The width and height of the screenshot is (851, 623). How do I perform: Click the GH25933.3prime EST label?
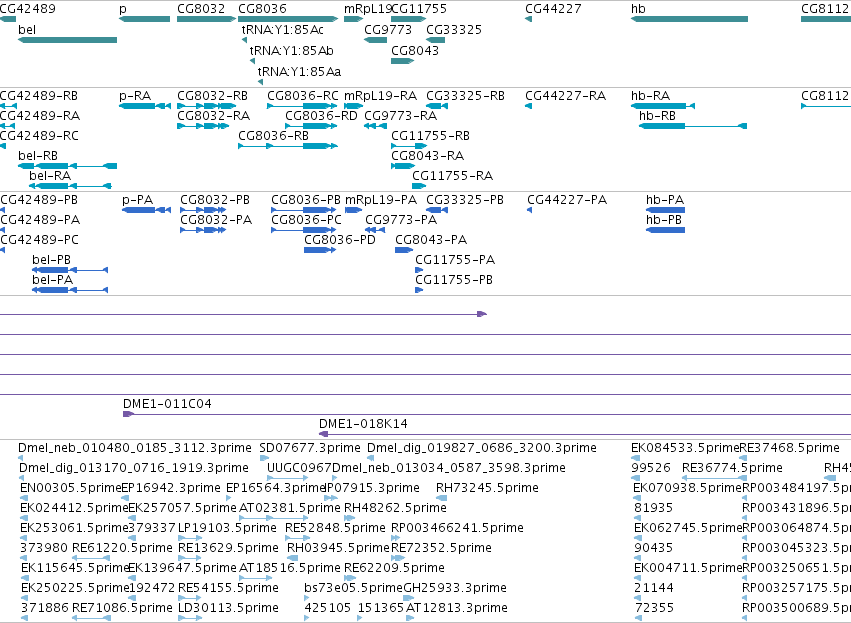455,588
